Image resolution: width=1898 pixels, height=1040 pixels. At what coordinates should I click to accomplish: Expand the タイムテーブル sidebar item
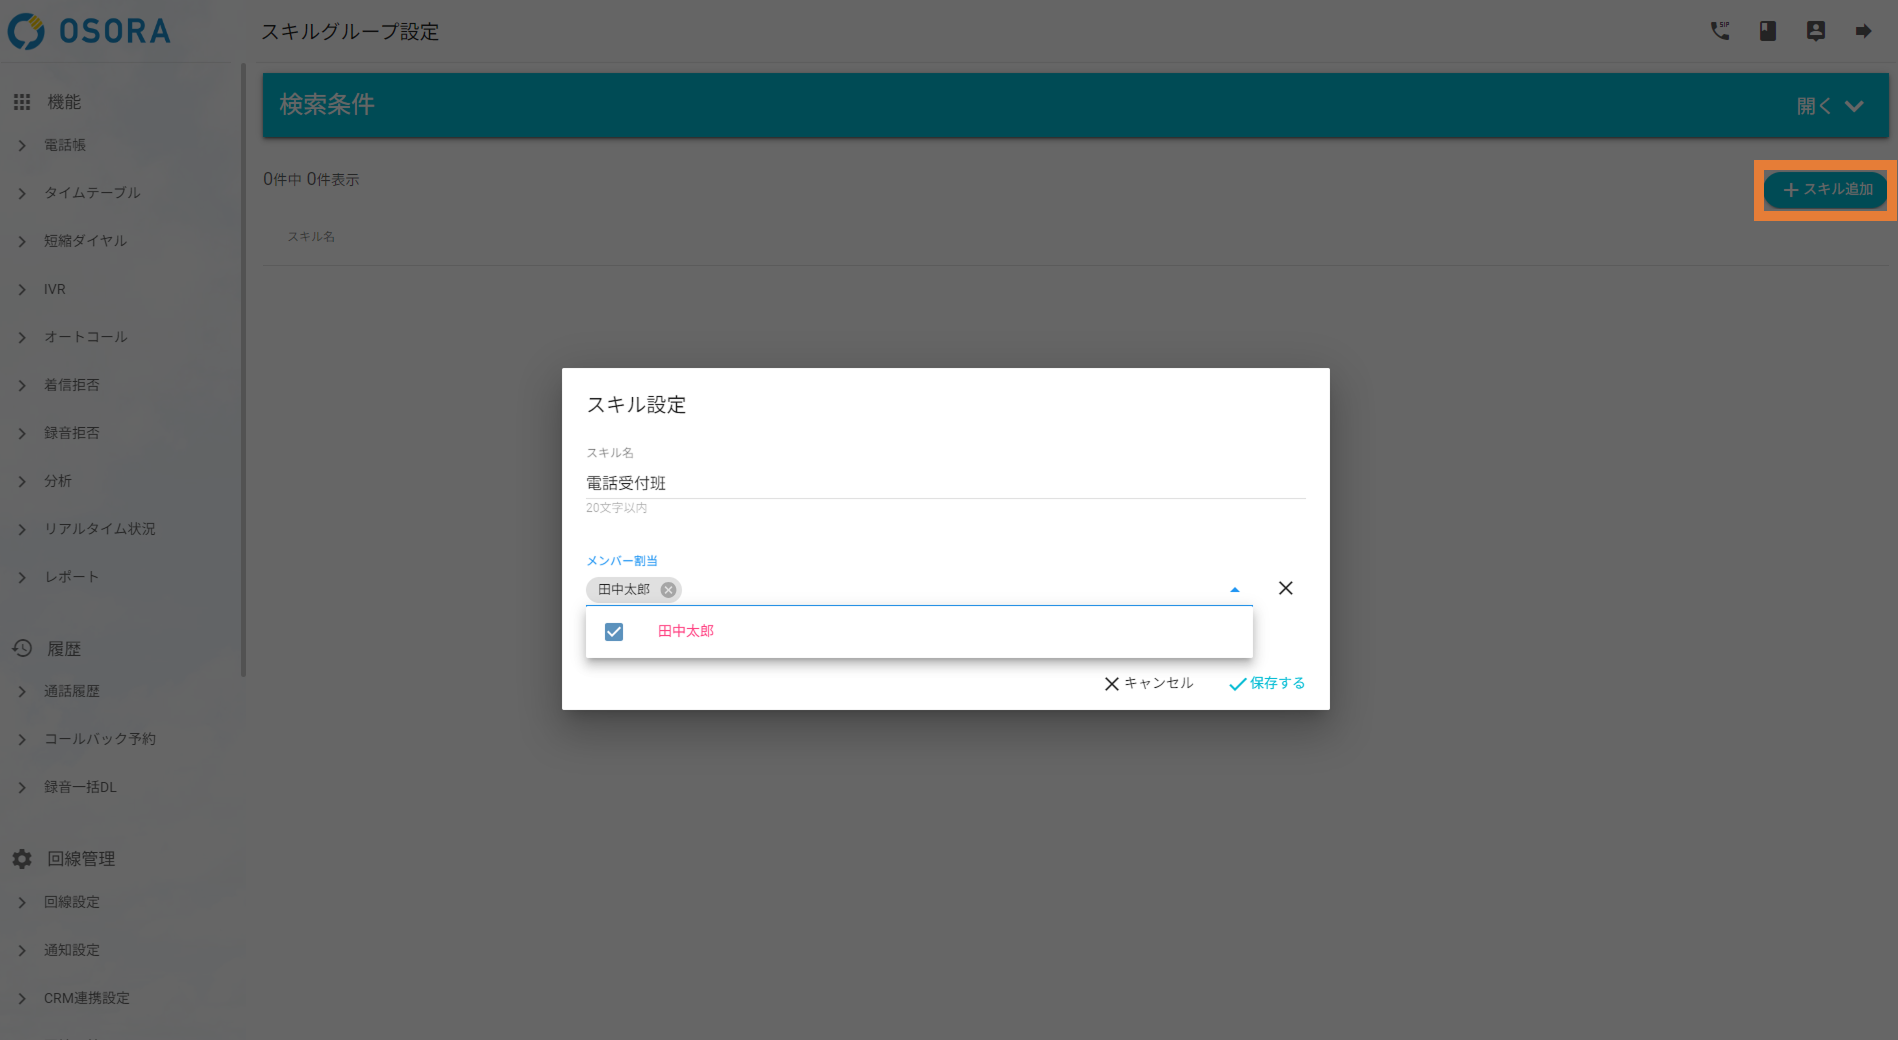coord(92,193)
